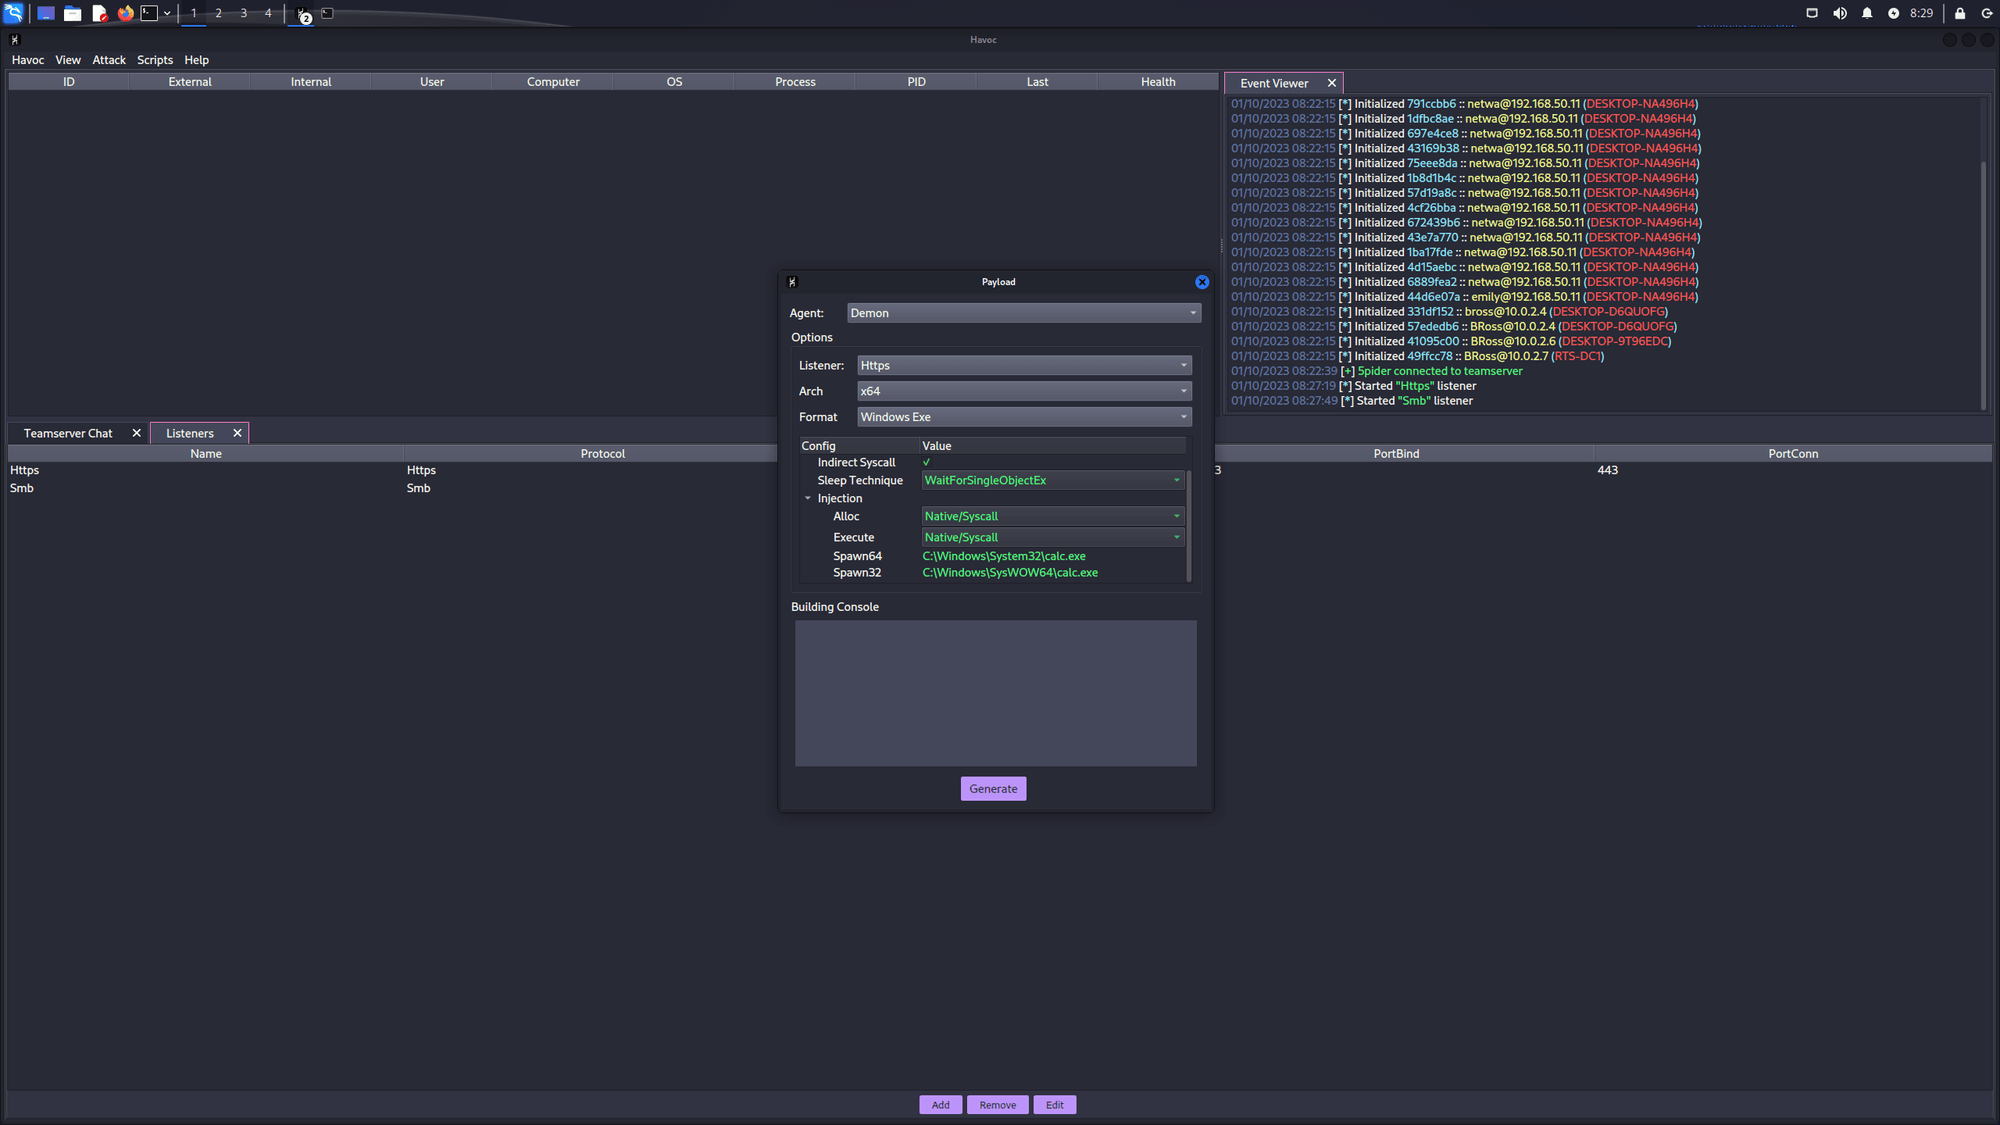Launch Firefox from the top panel
Viewport: 2000px width, 1125px height.
point(125,13)
